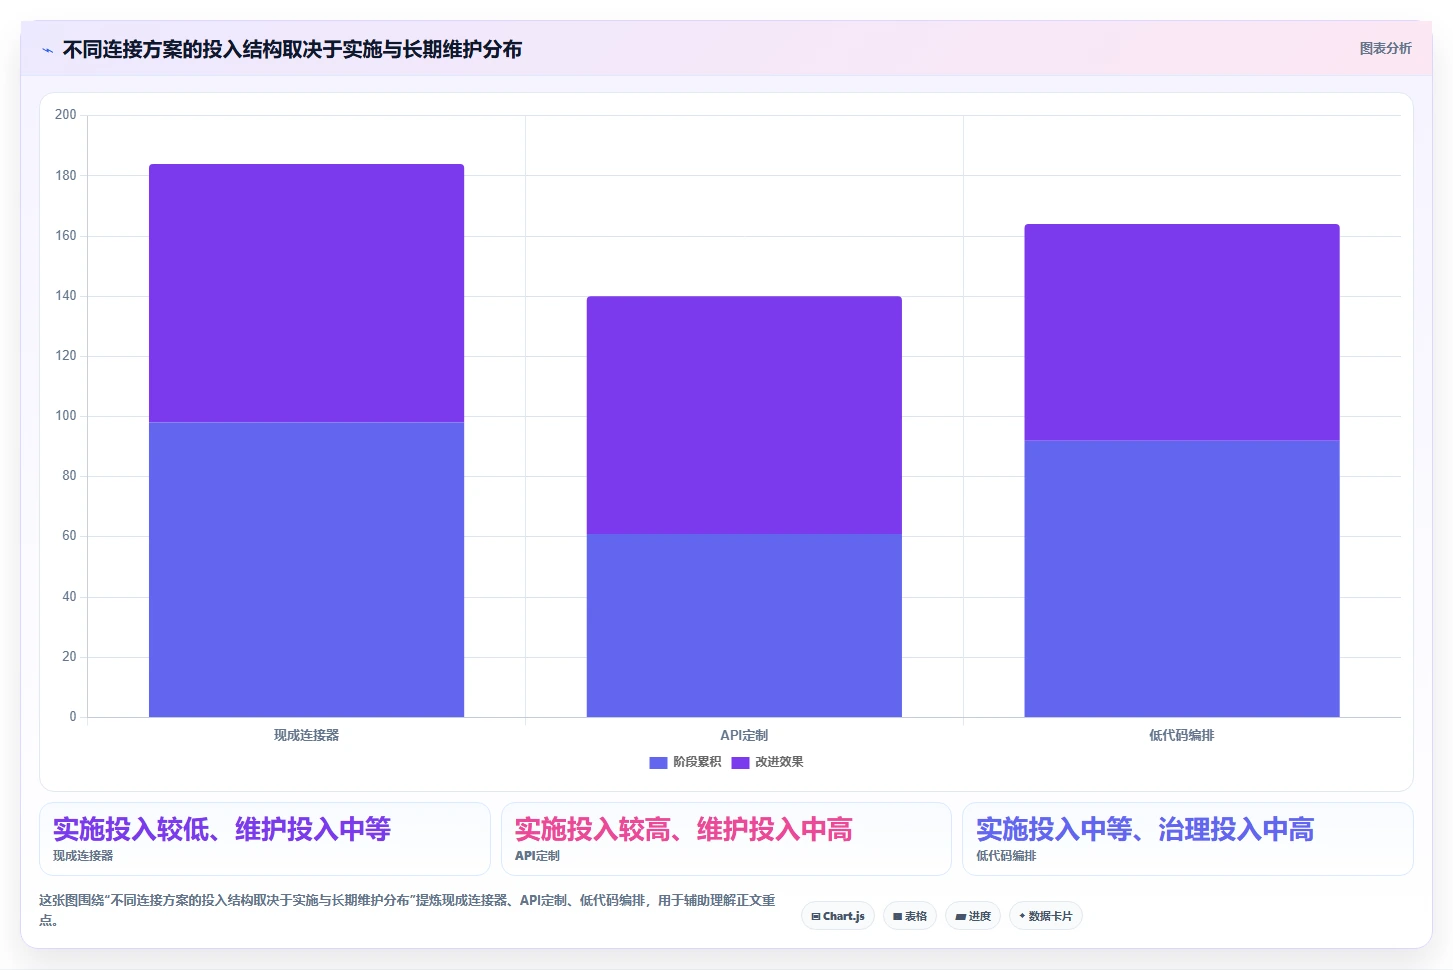Open the 实施投入较高、维护投入中高 card
This screenshot has height=970, width=1453.
pos(726,839)
